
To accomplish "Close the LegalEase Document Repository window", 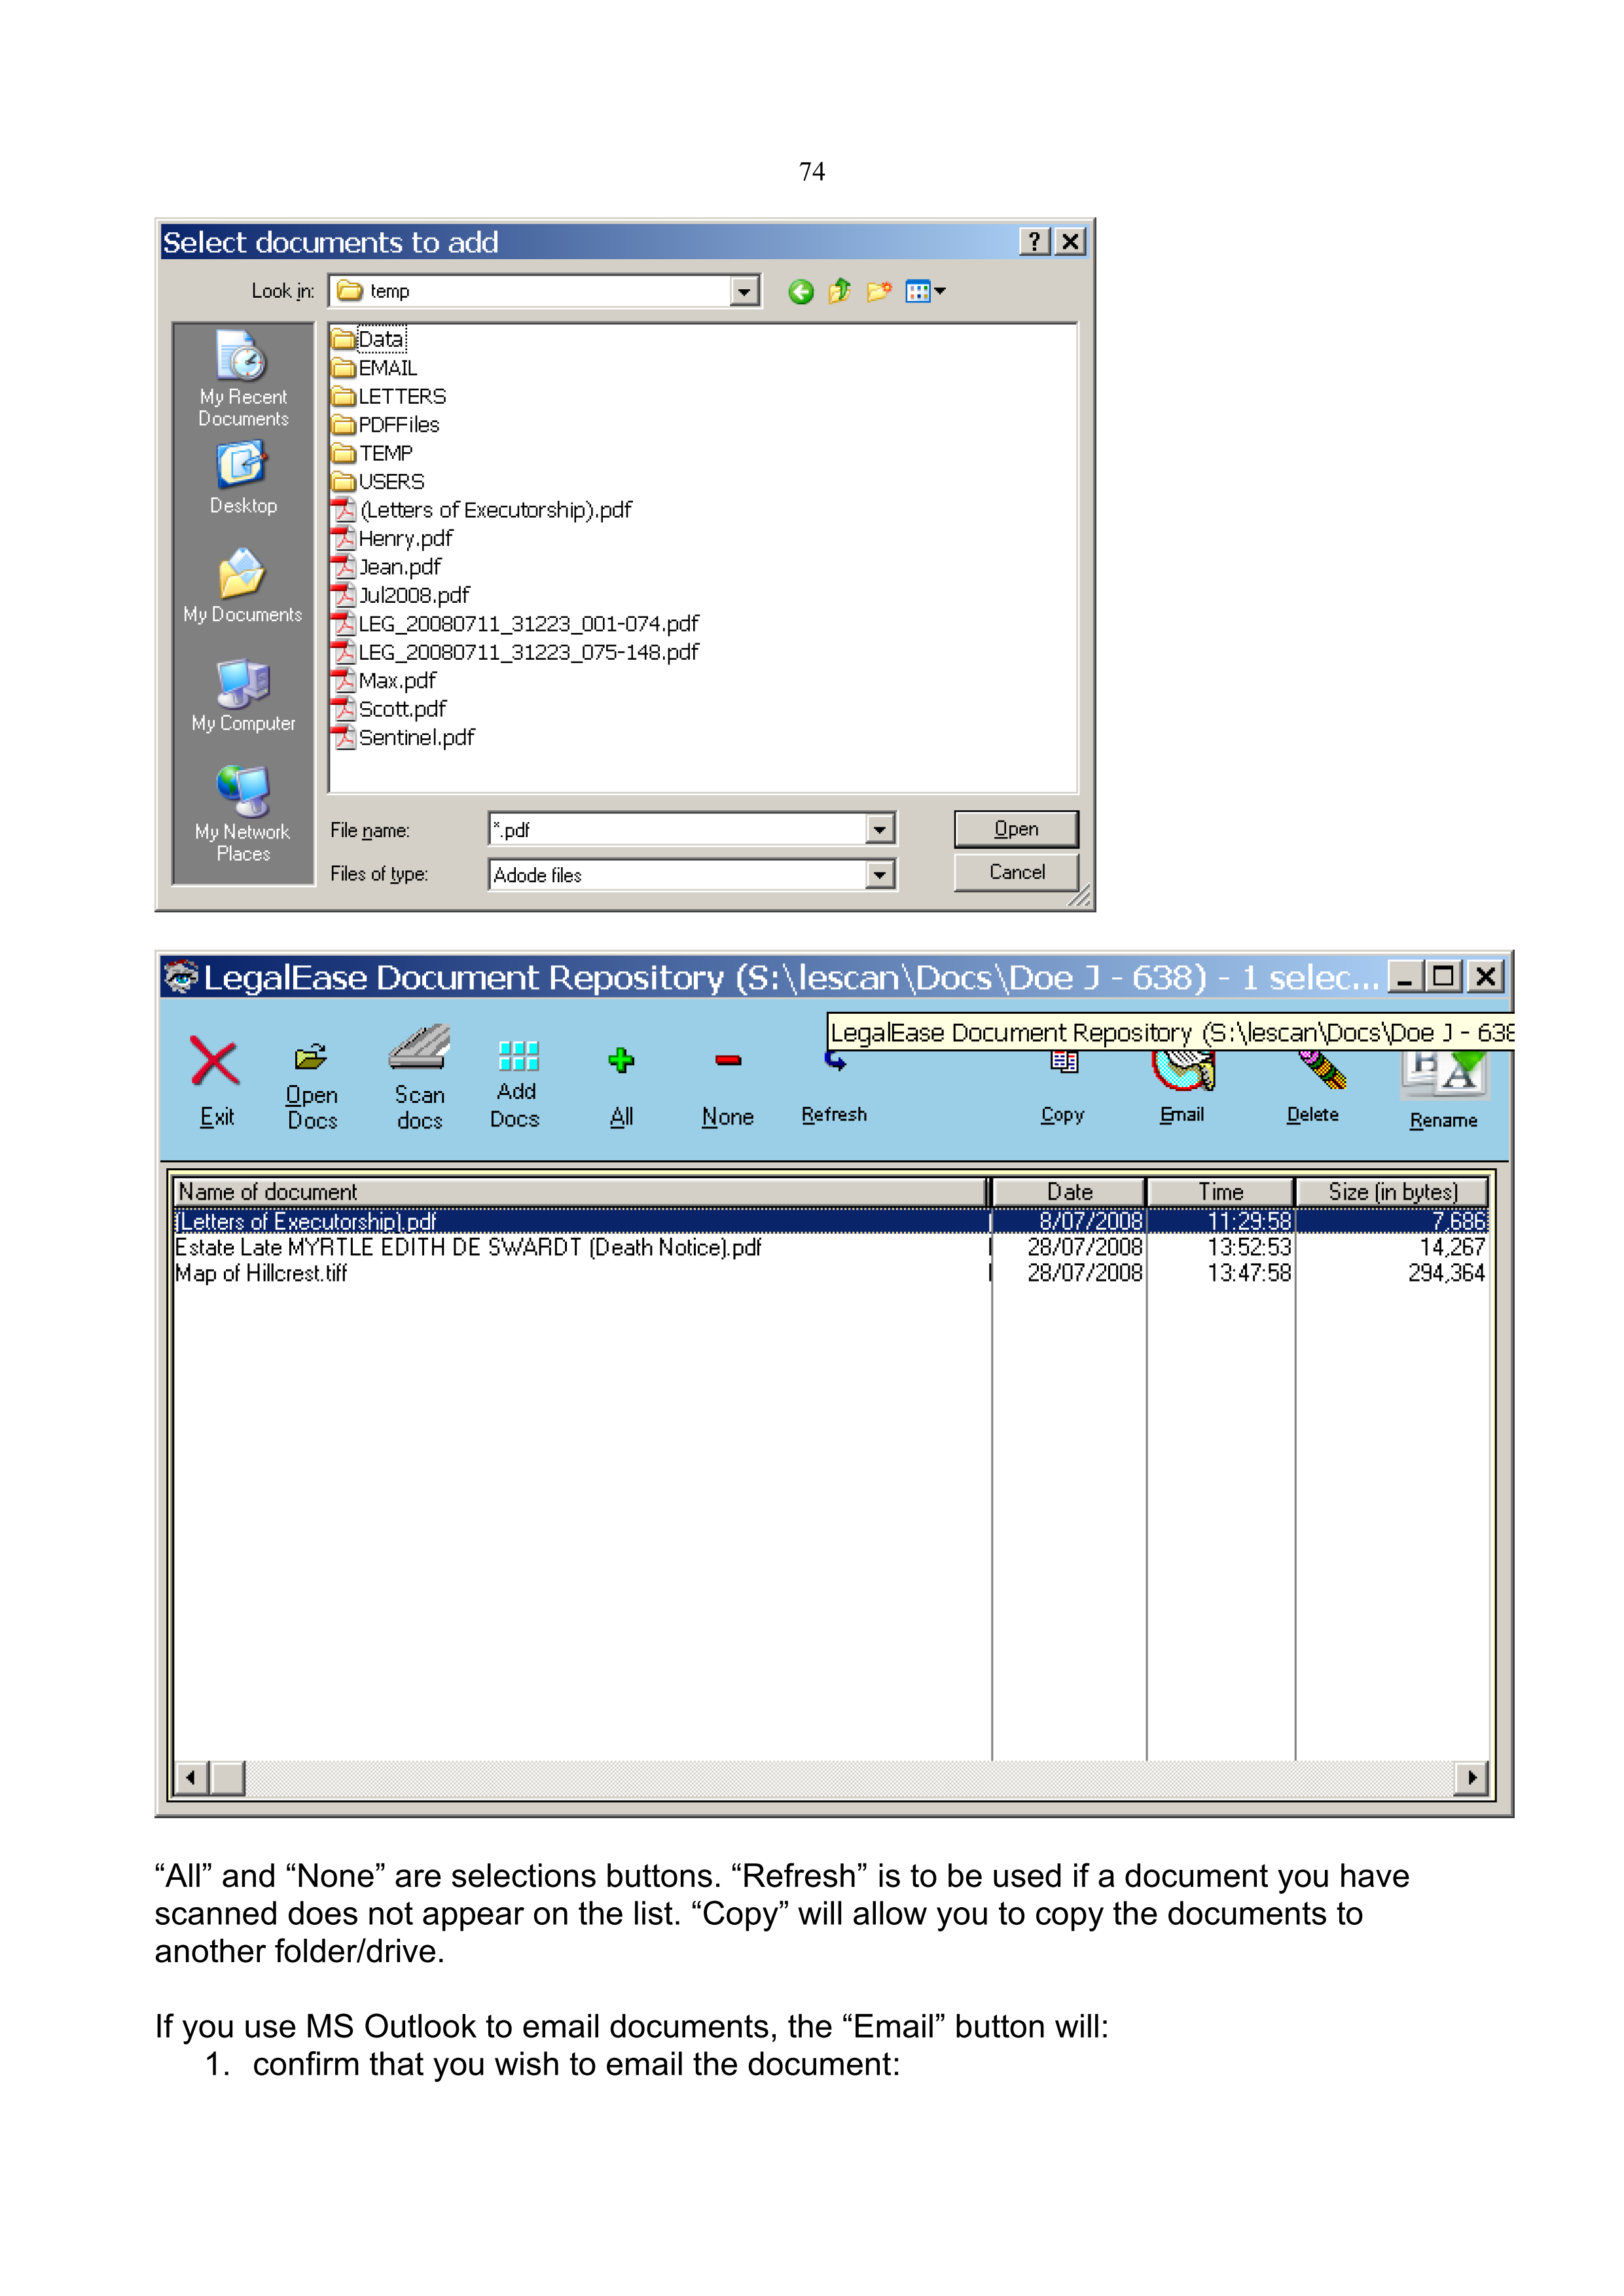I will [1487, 977].
